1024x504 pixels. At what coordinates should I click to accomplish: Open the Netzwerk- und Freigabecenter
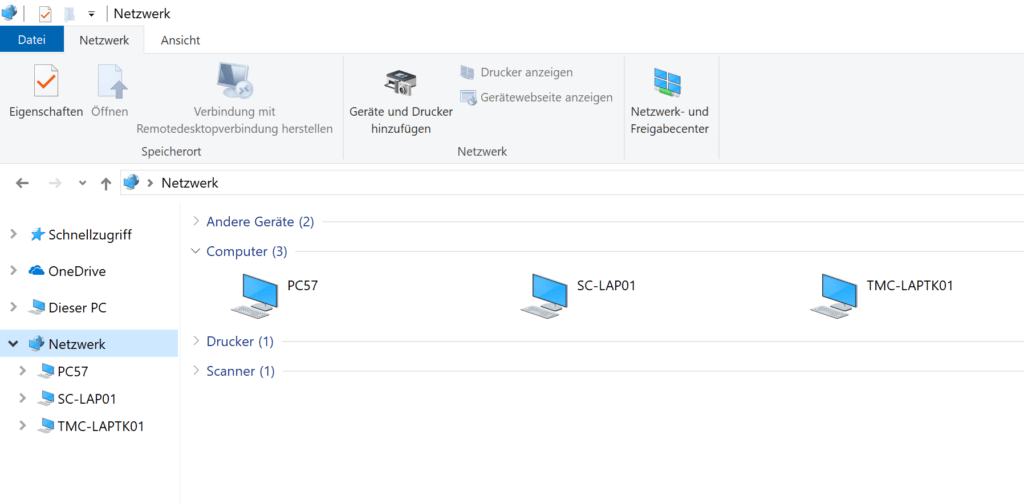(668, 84)
